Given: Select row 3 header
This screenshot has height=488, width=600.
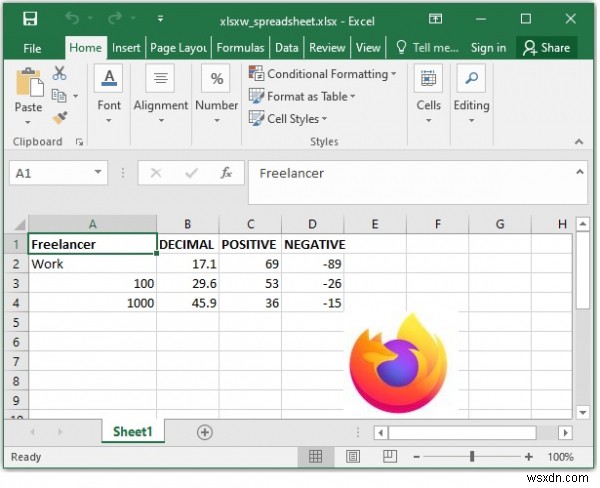Looking at the screenshot, I should (x=16, y=284).
